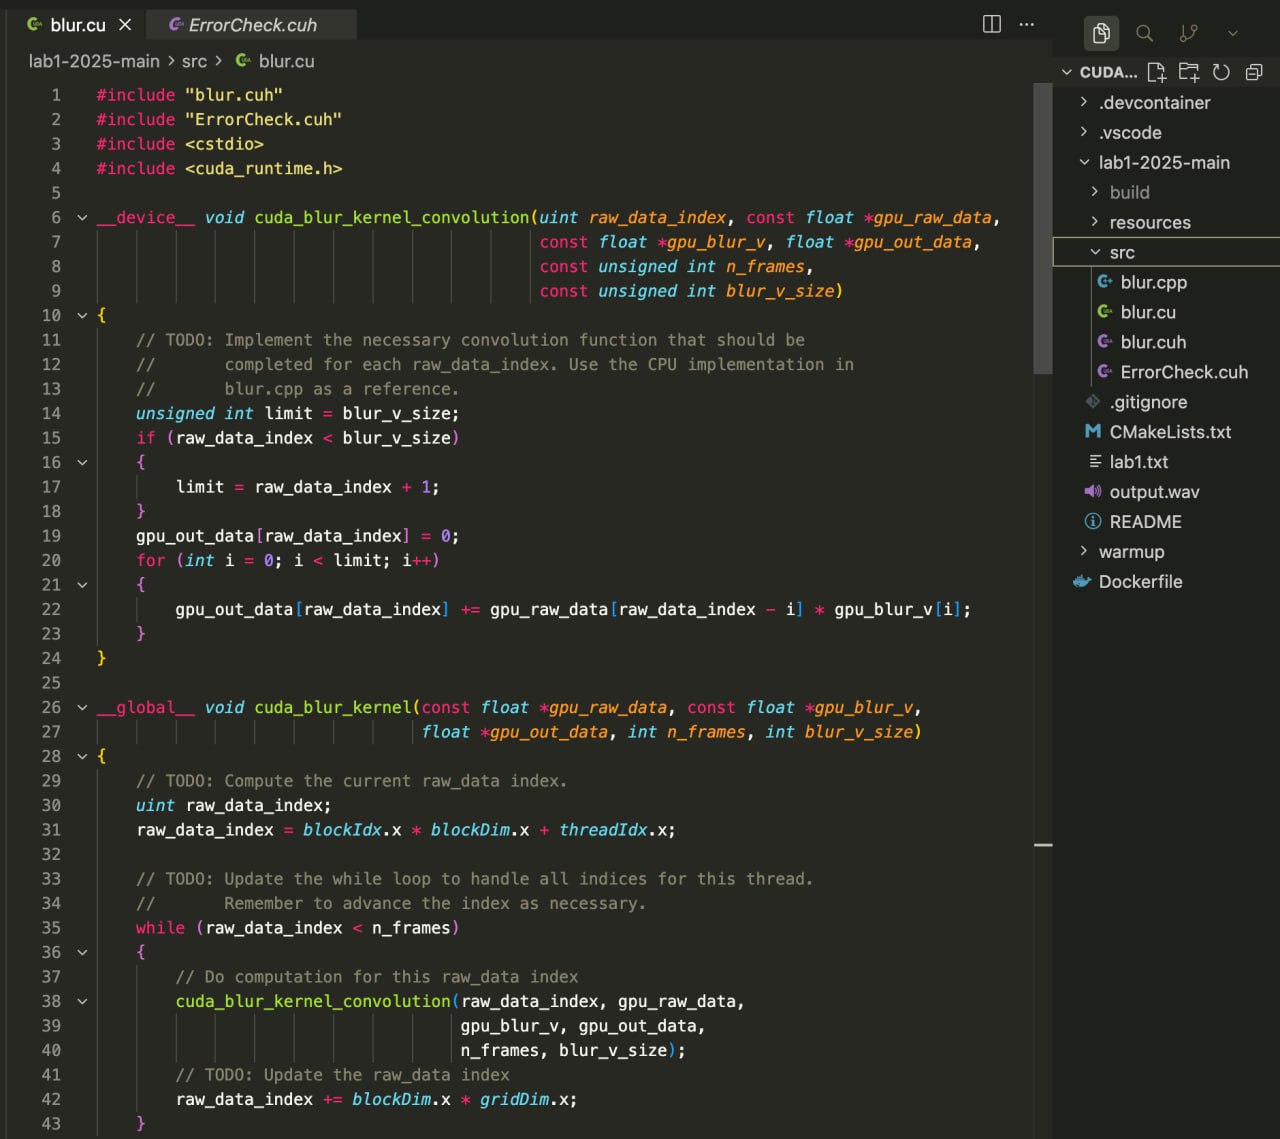
Task: Click the New Folder icon in Explorer
Action: click(1189, 72)
